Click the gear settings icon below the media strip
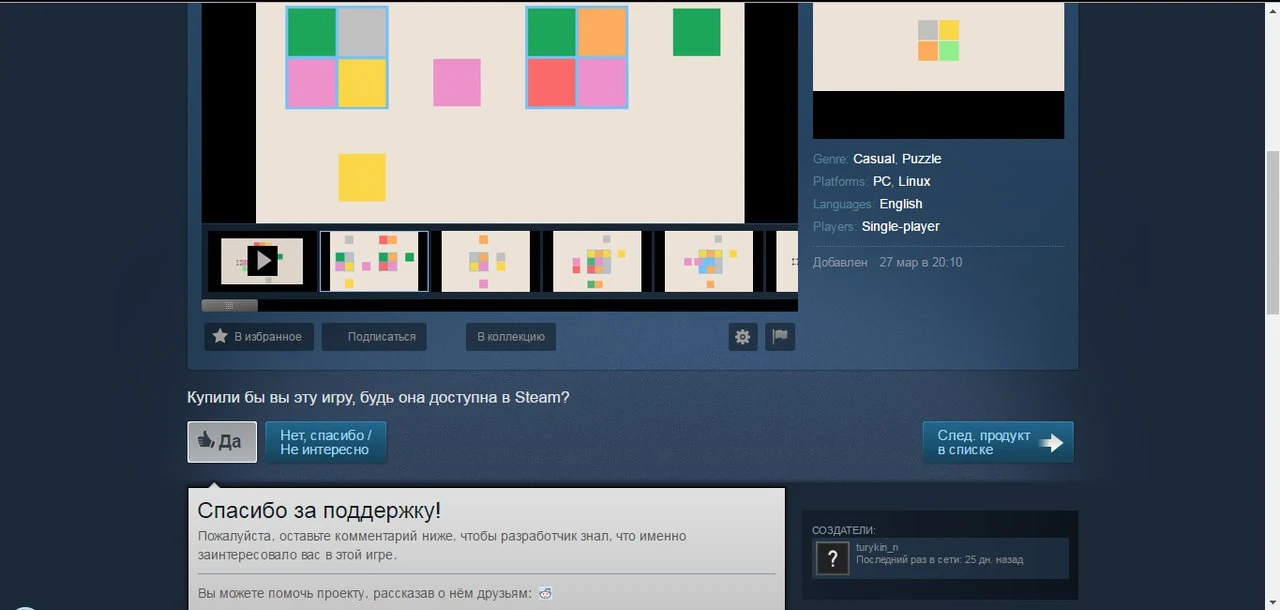The width and height of the screenshot is (1280, 610). pos(743,337)
